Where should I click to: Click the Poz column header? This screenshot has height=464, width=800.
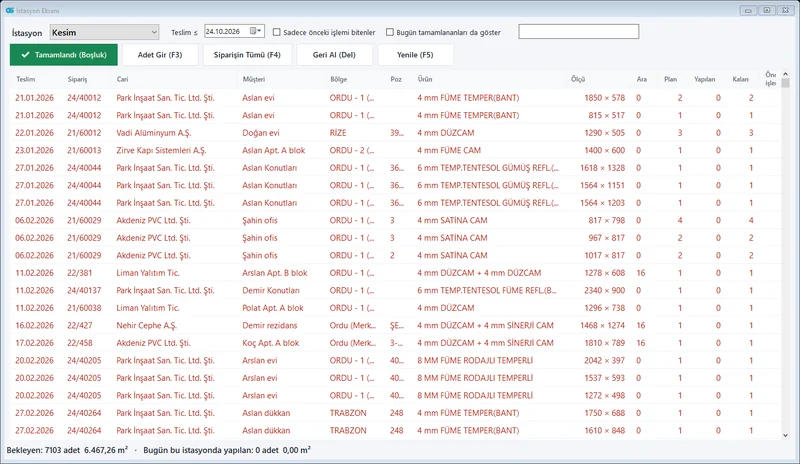click(396, 79)
